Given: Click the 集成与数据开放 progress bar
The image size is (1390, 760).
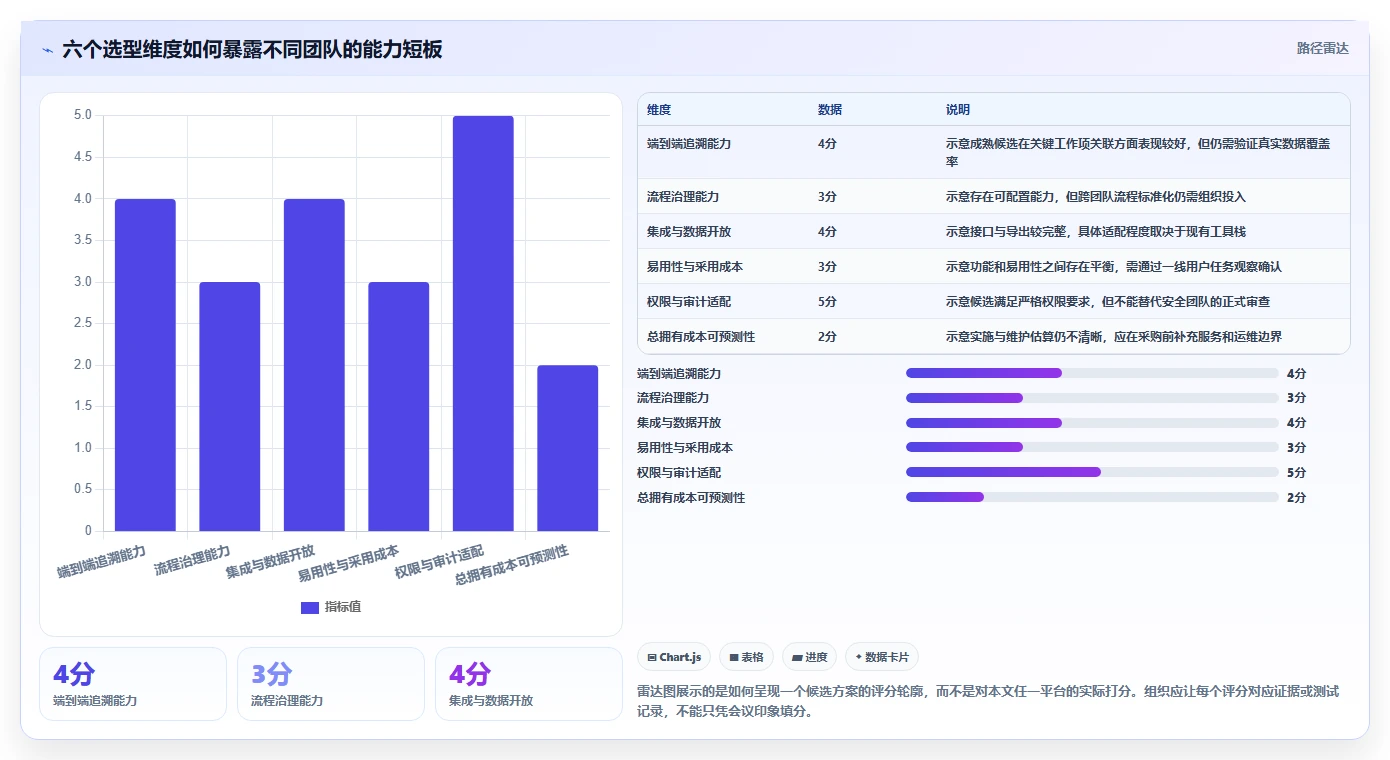Looking at the screenshot, I should coord(1092,423).
